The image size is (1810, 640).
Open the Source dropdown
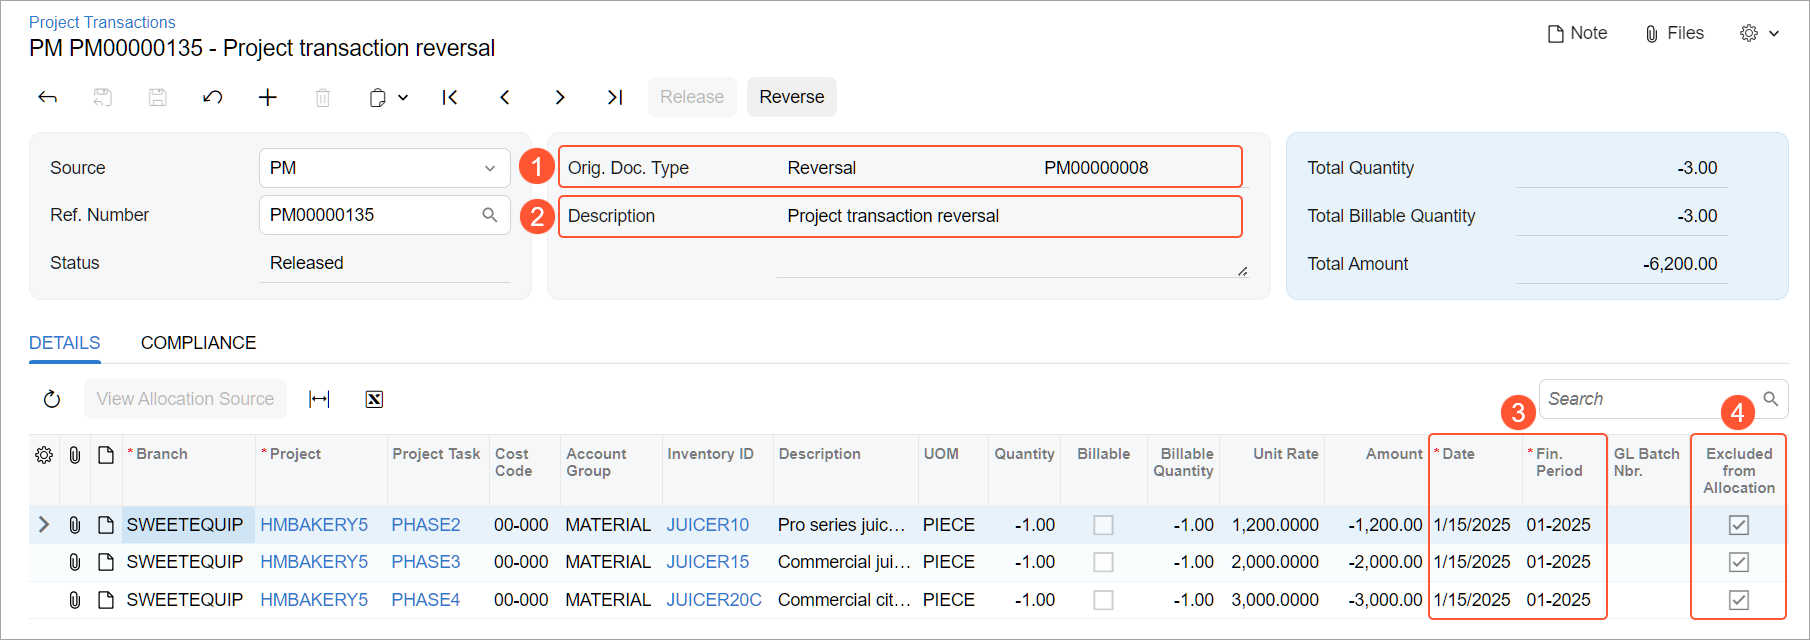coord(489,168)
